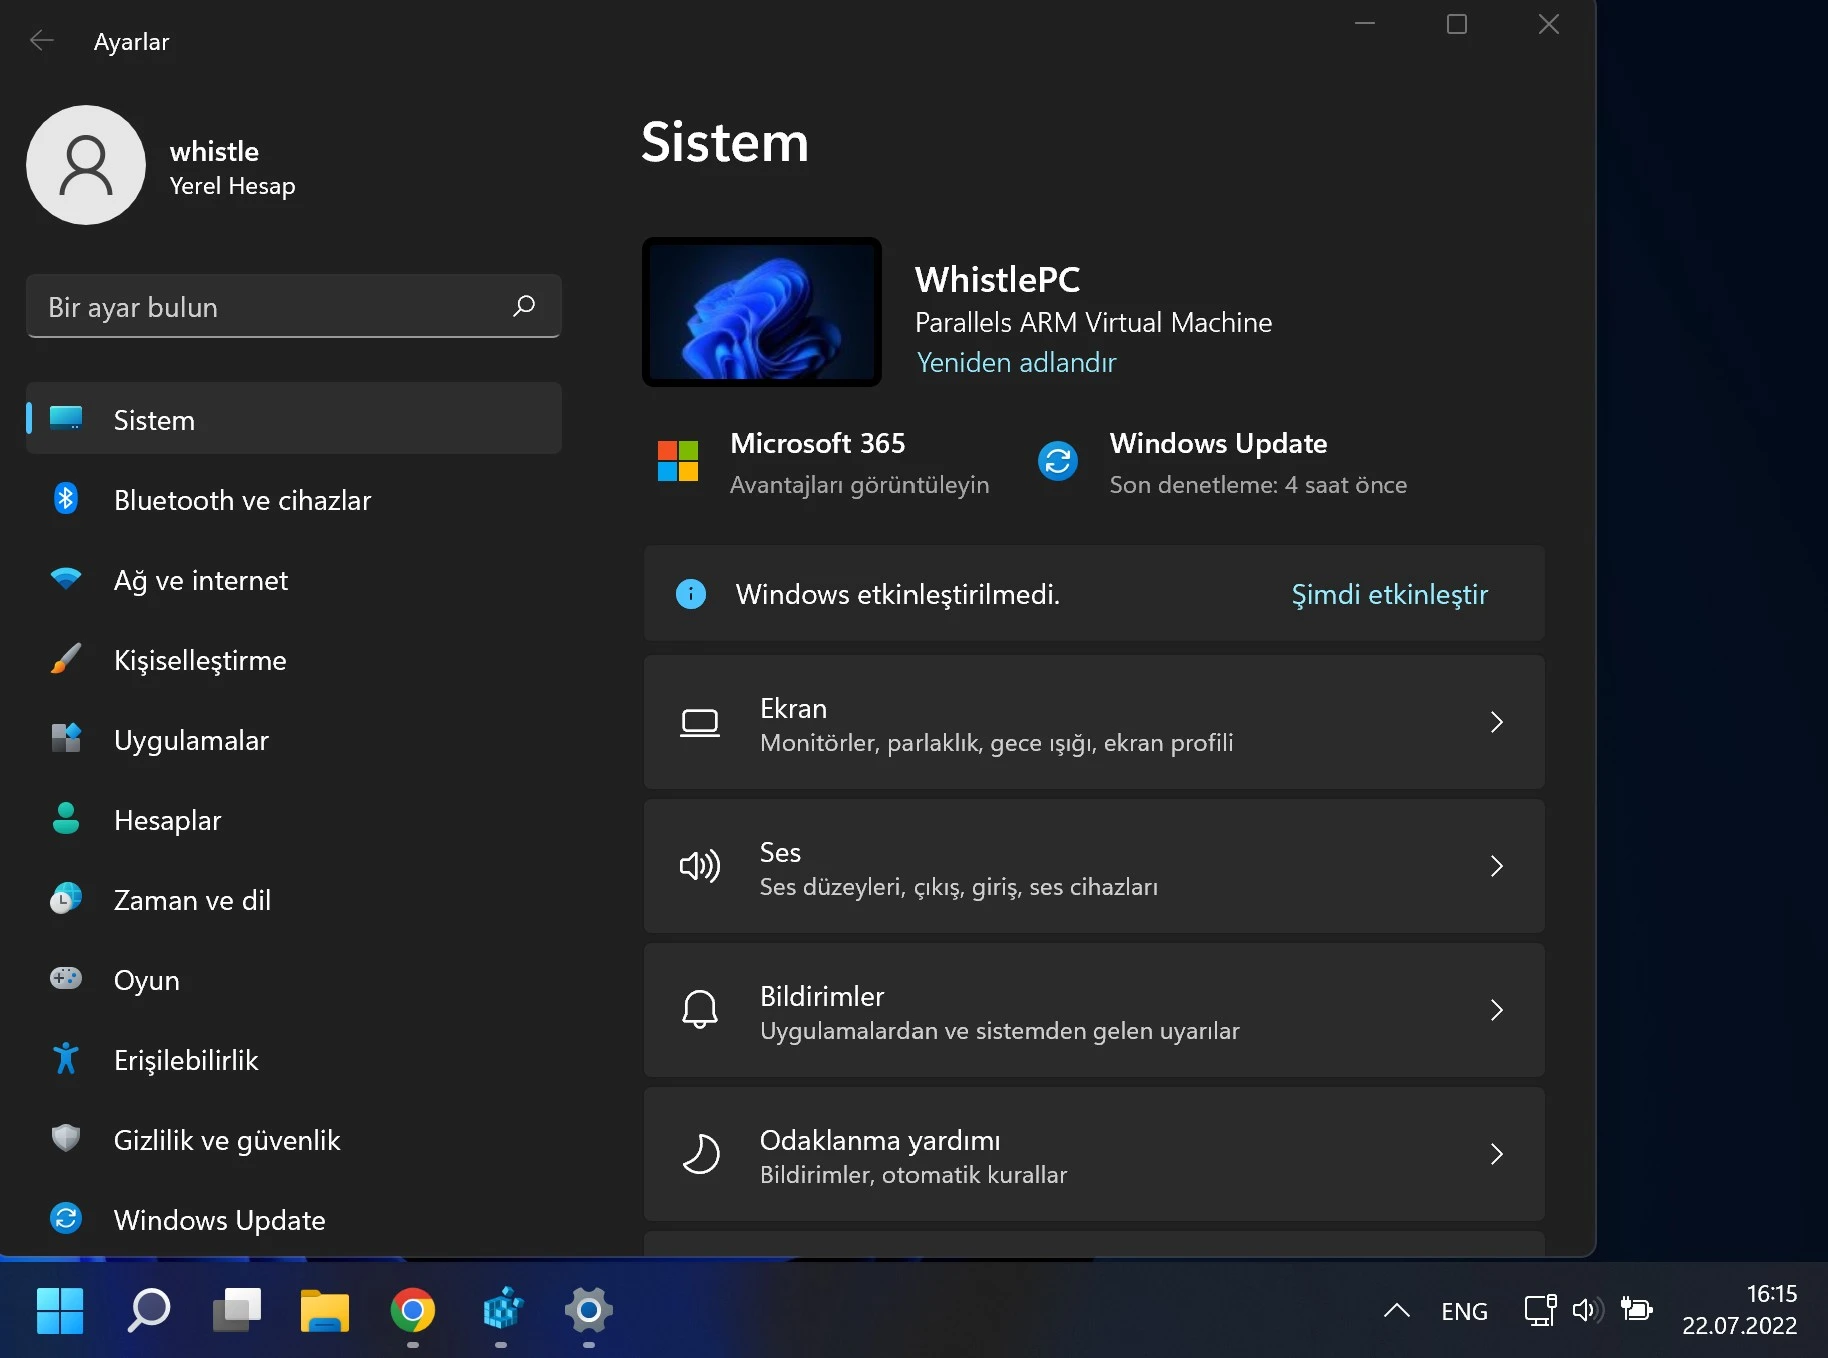Click the volume icon in system tray
The image size is (1828, 1358).
point(1588,1310)
